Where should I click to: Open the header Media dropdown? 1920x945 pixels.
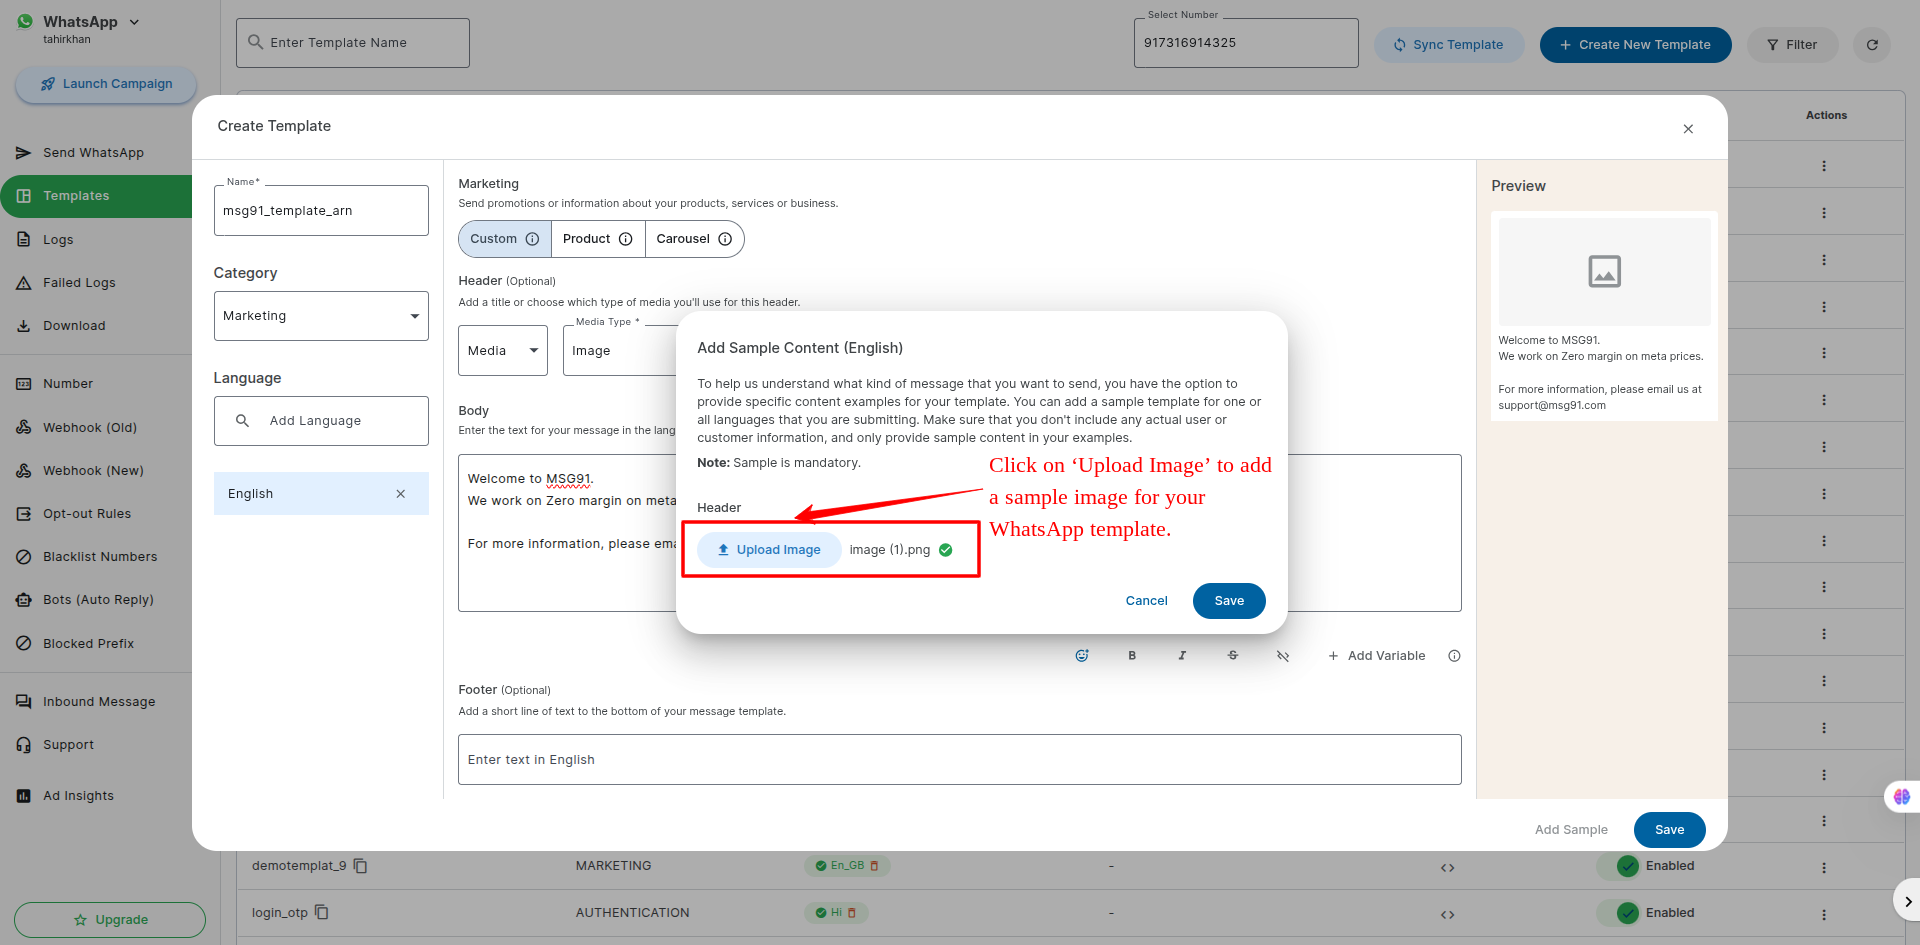[503, 351]
